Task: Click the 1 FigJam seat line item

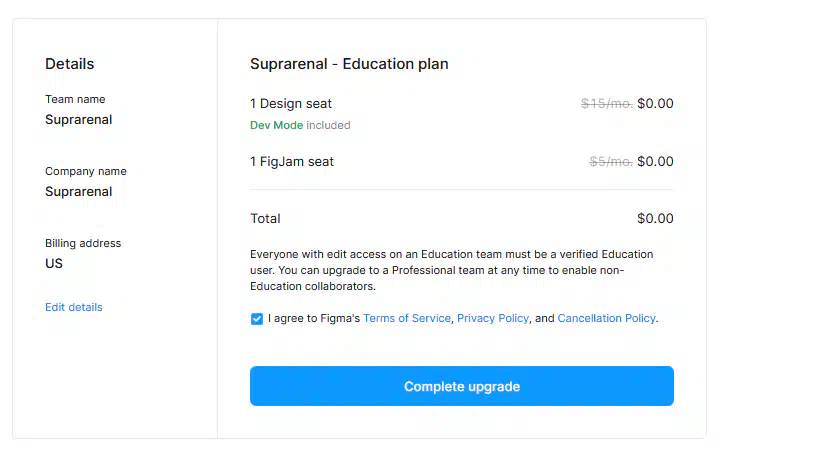Action: [292, 162]
